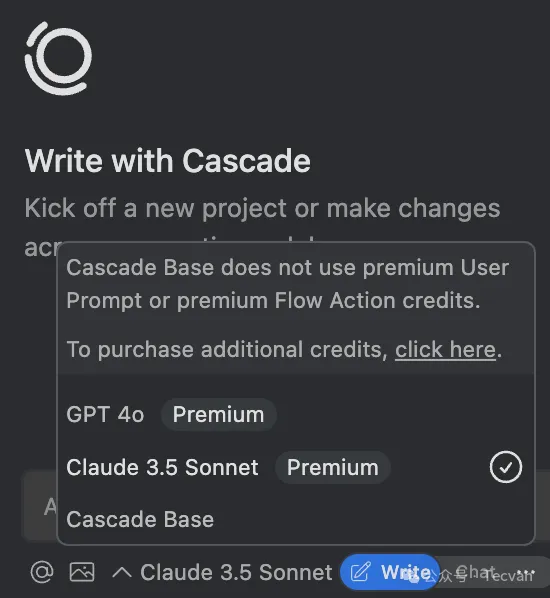Click the pencil icon in Write button
Screen dimensions: 550x598
(360, 572)
